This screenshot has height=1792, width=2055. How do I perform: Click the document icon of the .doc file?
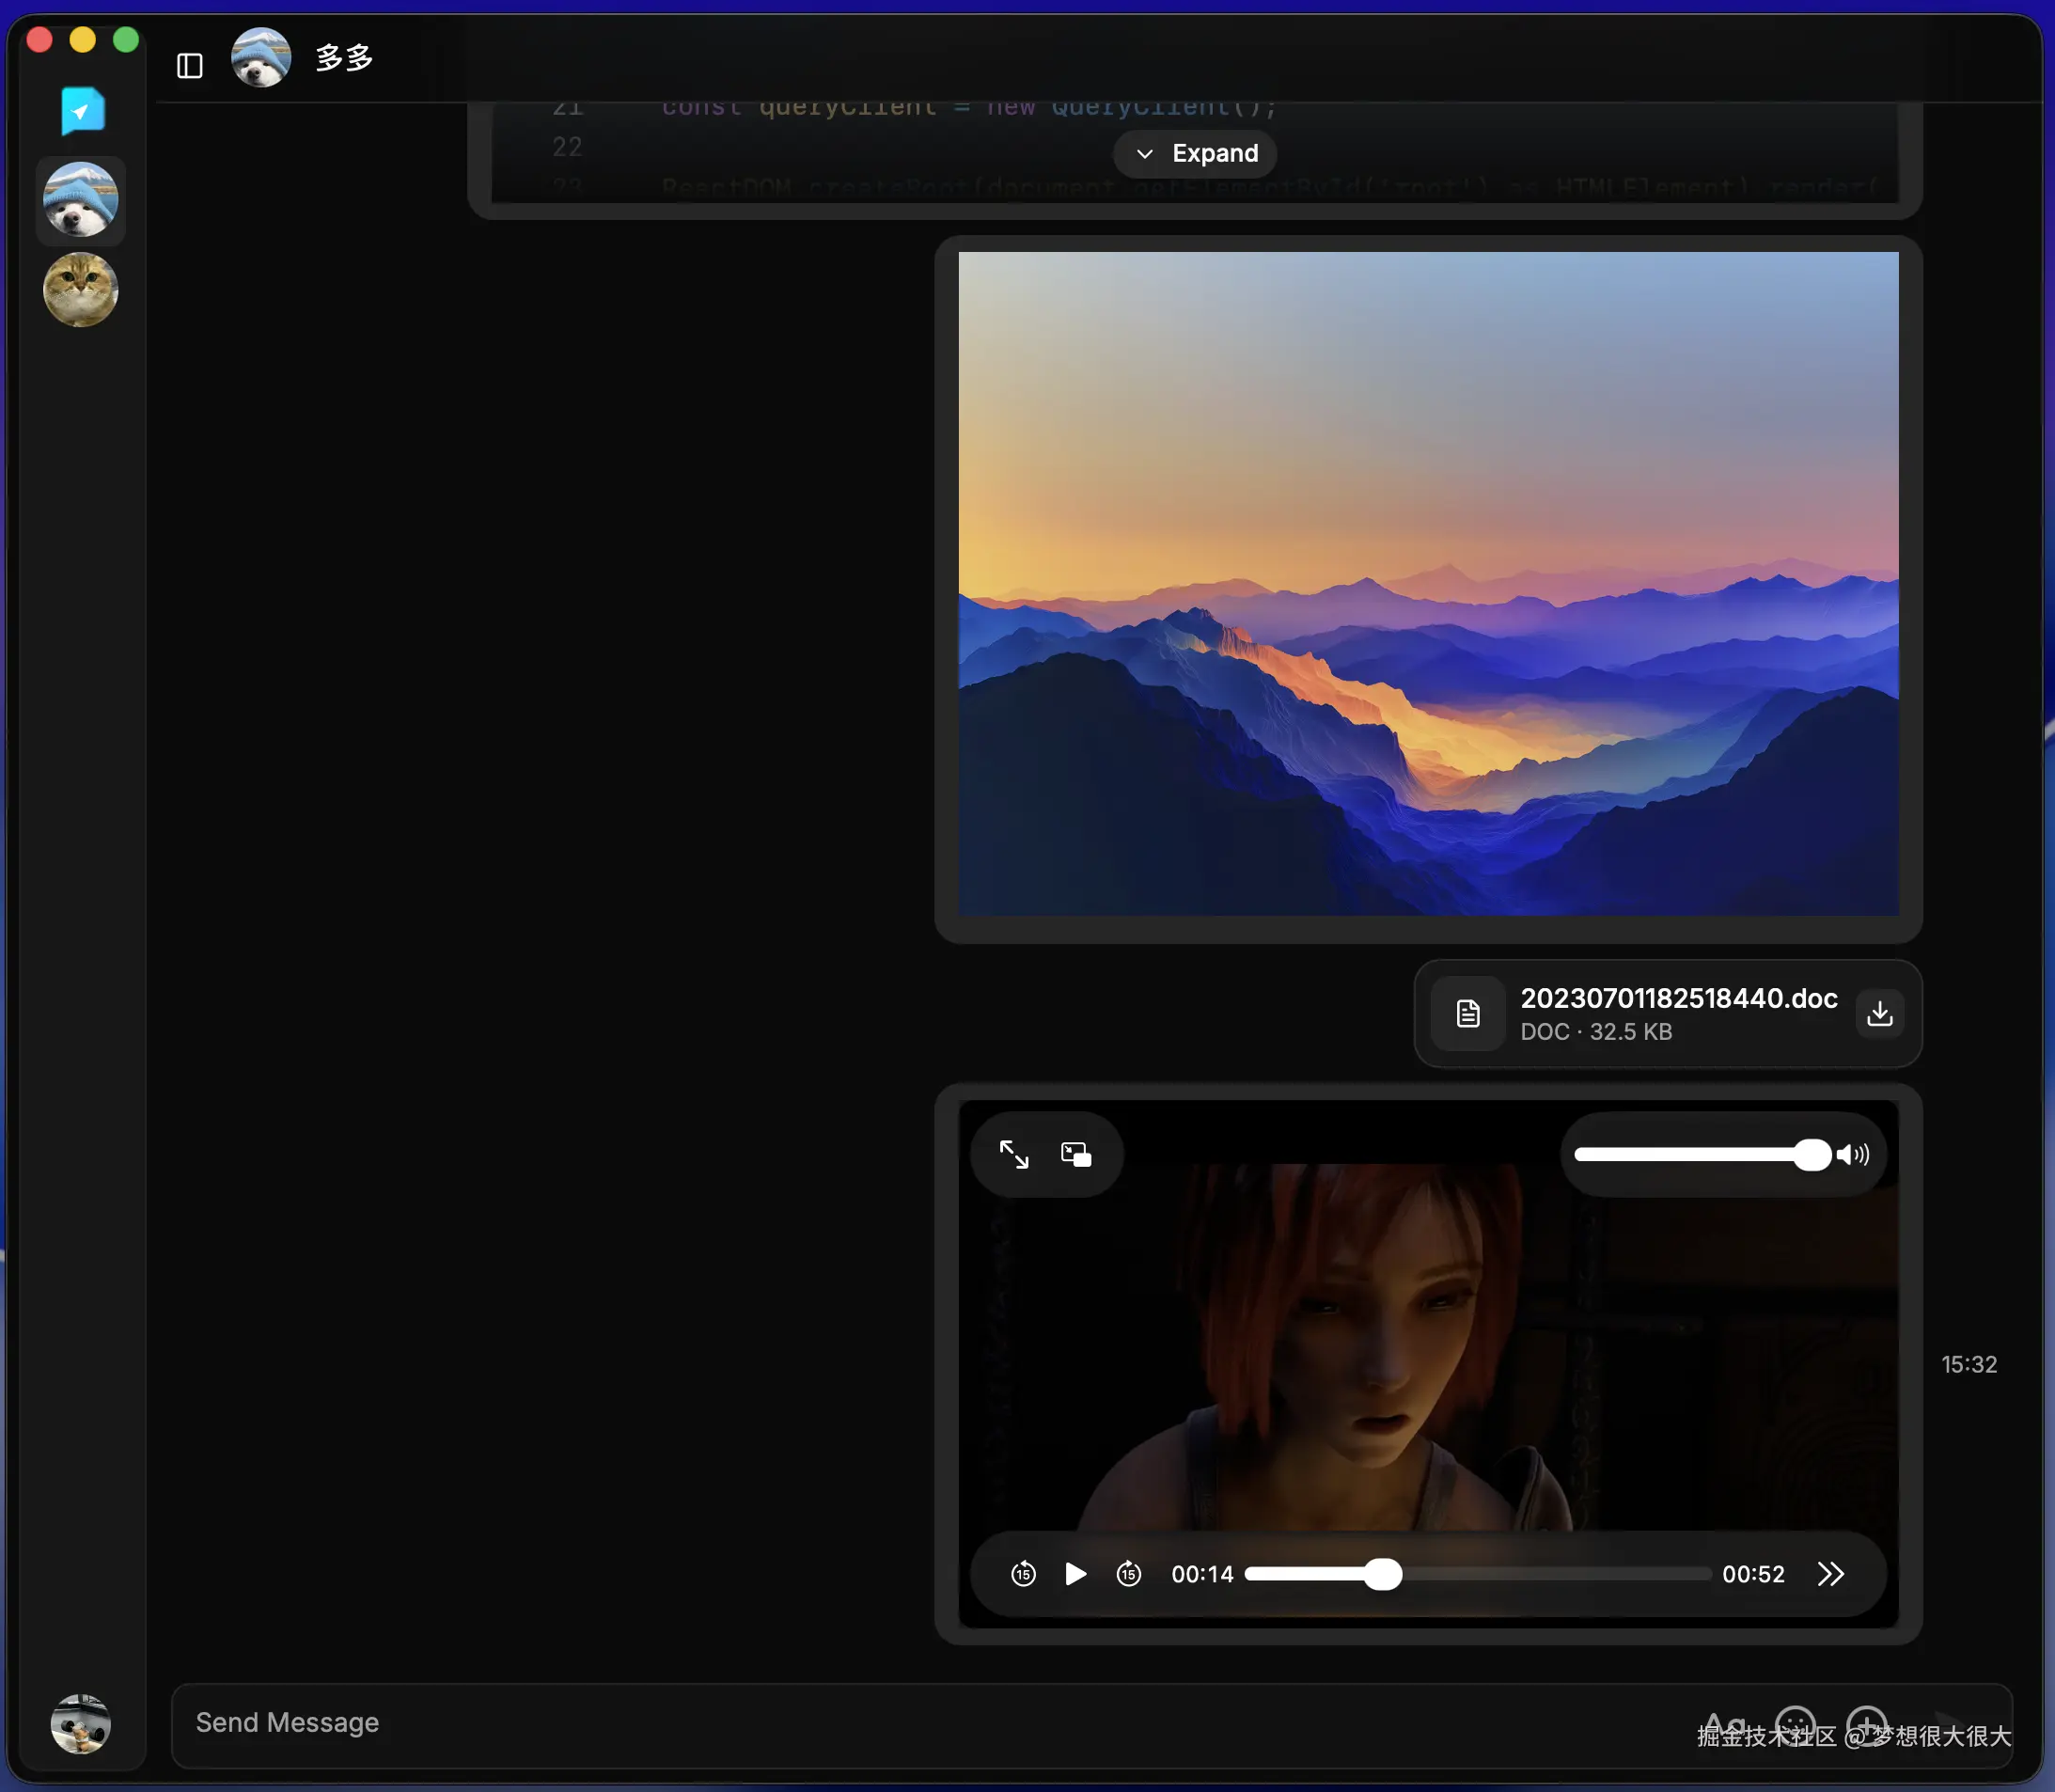[x=1468, y=1013]
